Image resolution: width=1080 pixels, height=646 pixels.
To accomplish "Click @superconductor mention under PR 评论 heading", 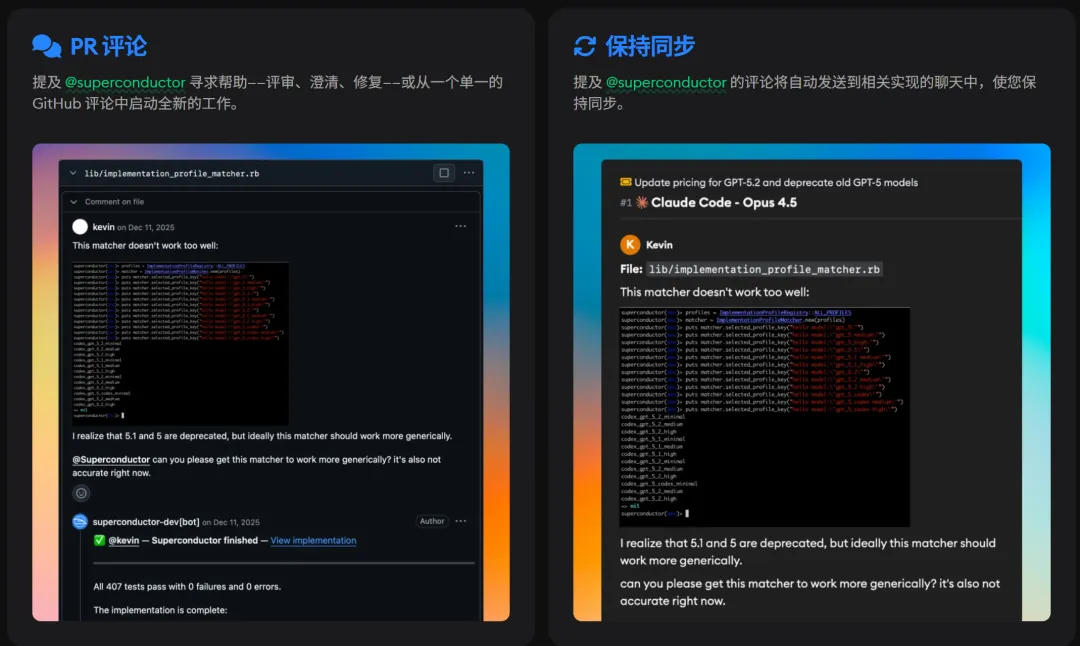I will tap(125, 83).
